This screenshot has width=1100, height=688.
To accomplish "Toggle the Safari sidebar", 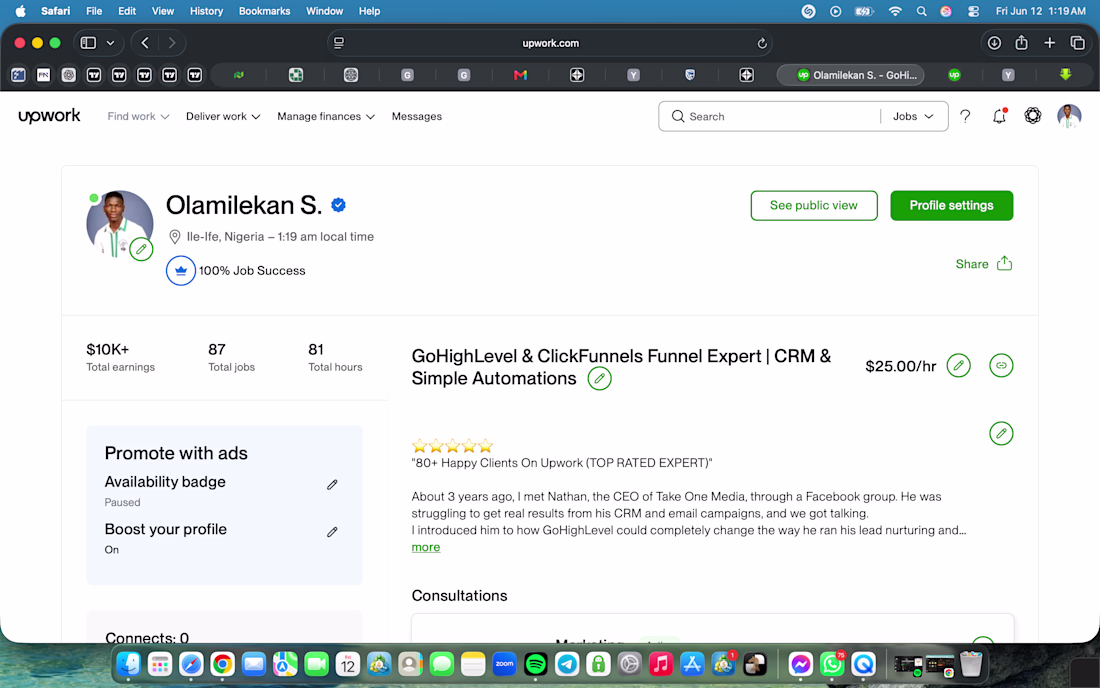I will click(88, 43).
